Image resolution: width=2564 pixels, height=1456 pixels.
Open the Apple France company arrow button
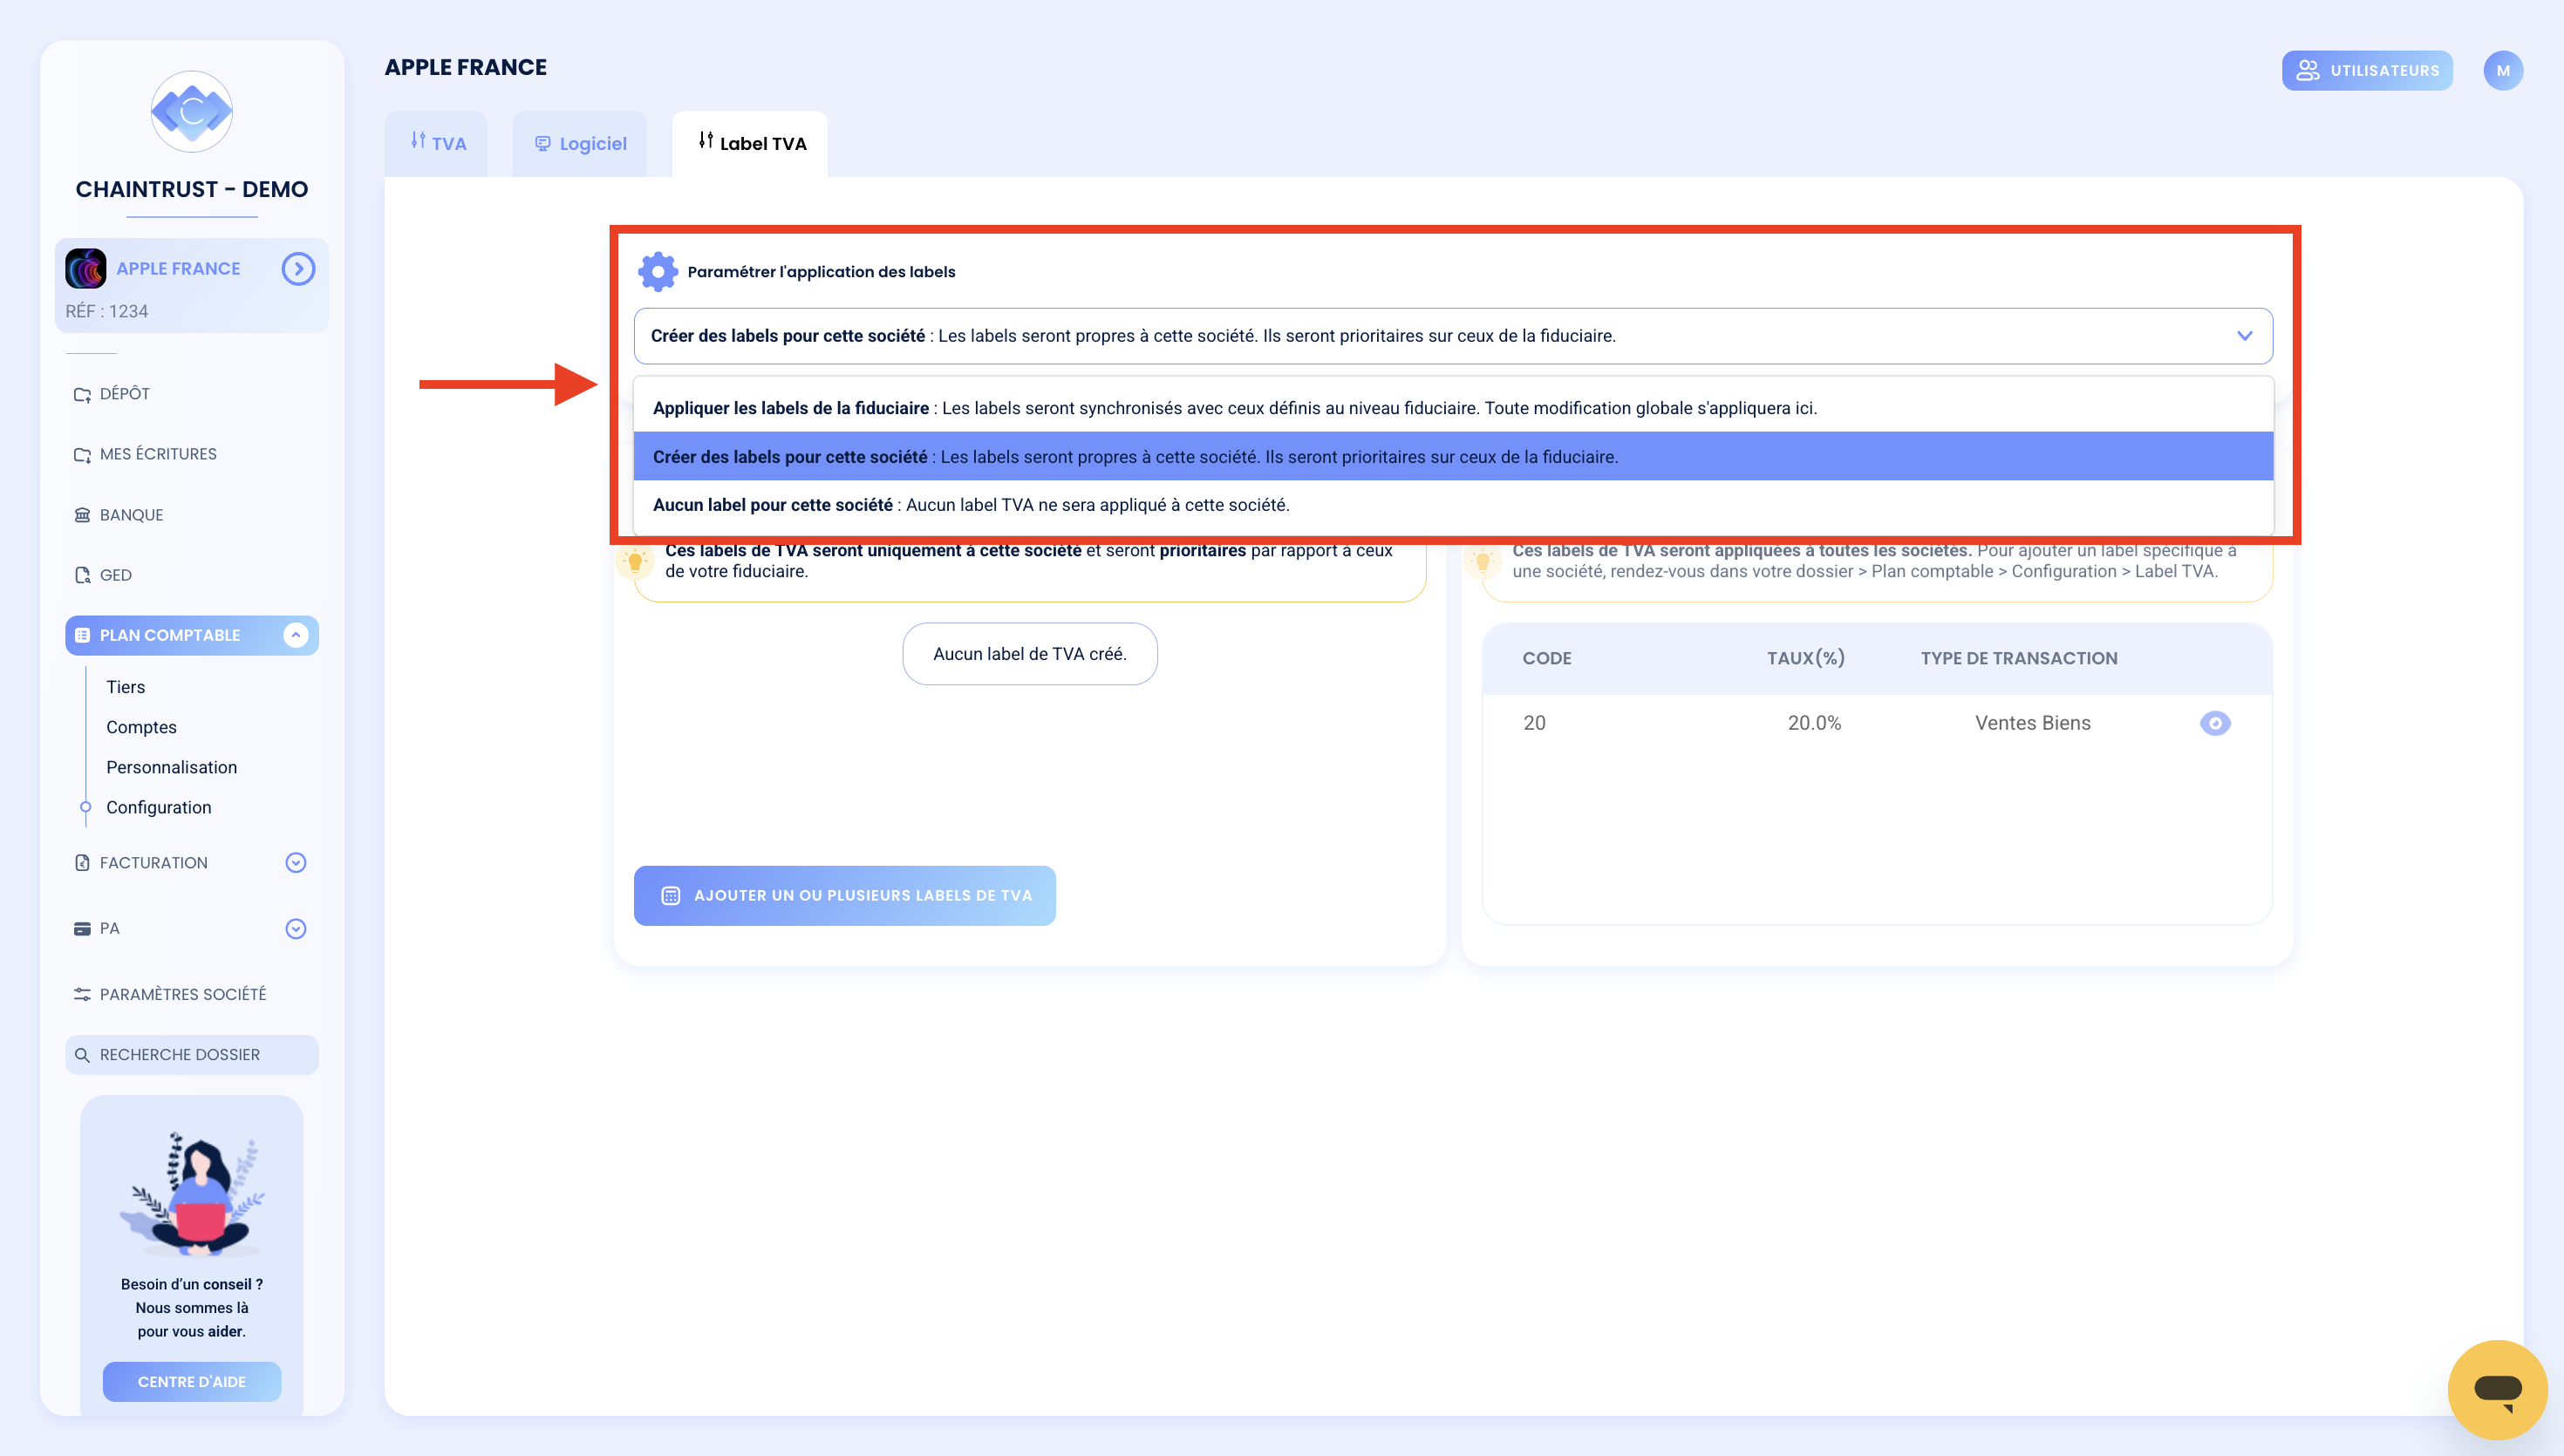pyautogui.click(x=298, y=268)
